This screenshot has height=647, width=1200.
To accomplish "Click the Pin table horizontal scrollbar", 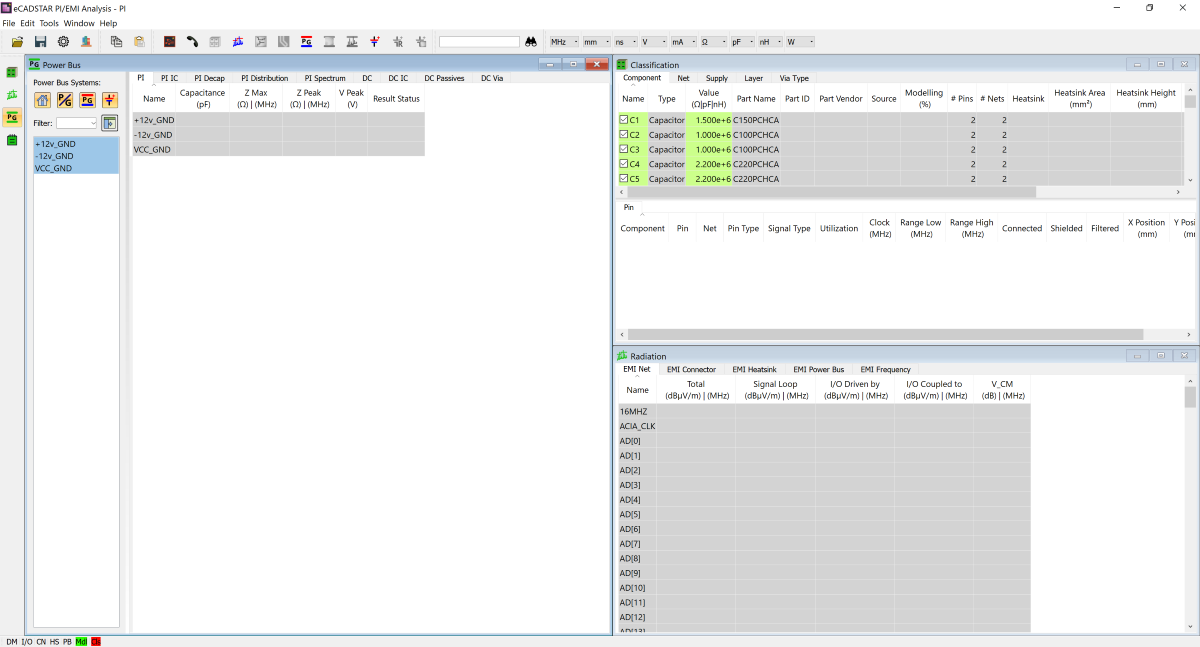I will (884, 334).
